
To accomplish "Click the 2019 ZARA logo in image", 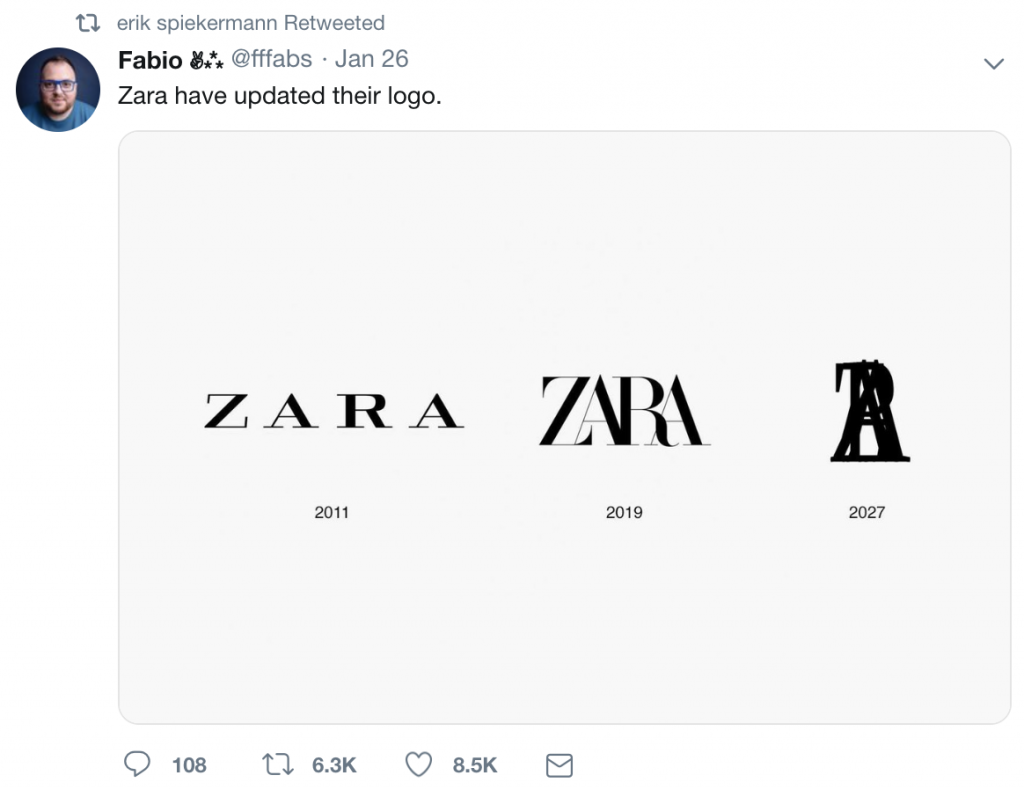I will click(624, 411).
